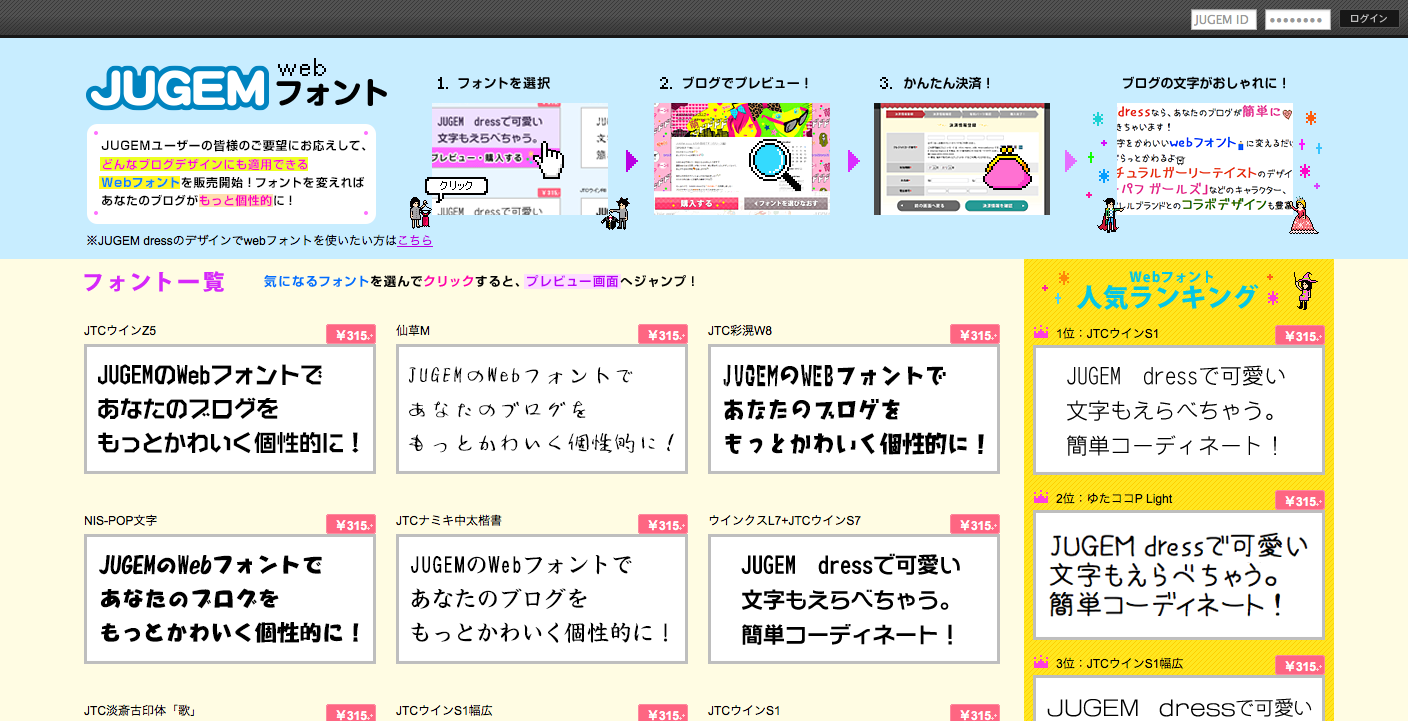The width and height of the screenshot is (1408, 721).
Task: Click the JTCウインZ5 font name label
Action: [x=120, y=331]
